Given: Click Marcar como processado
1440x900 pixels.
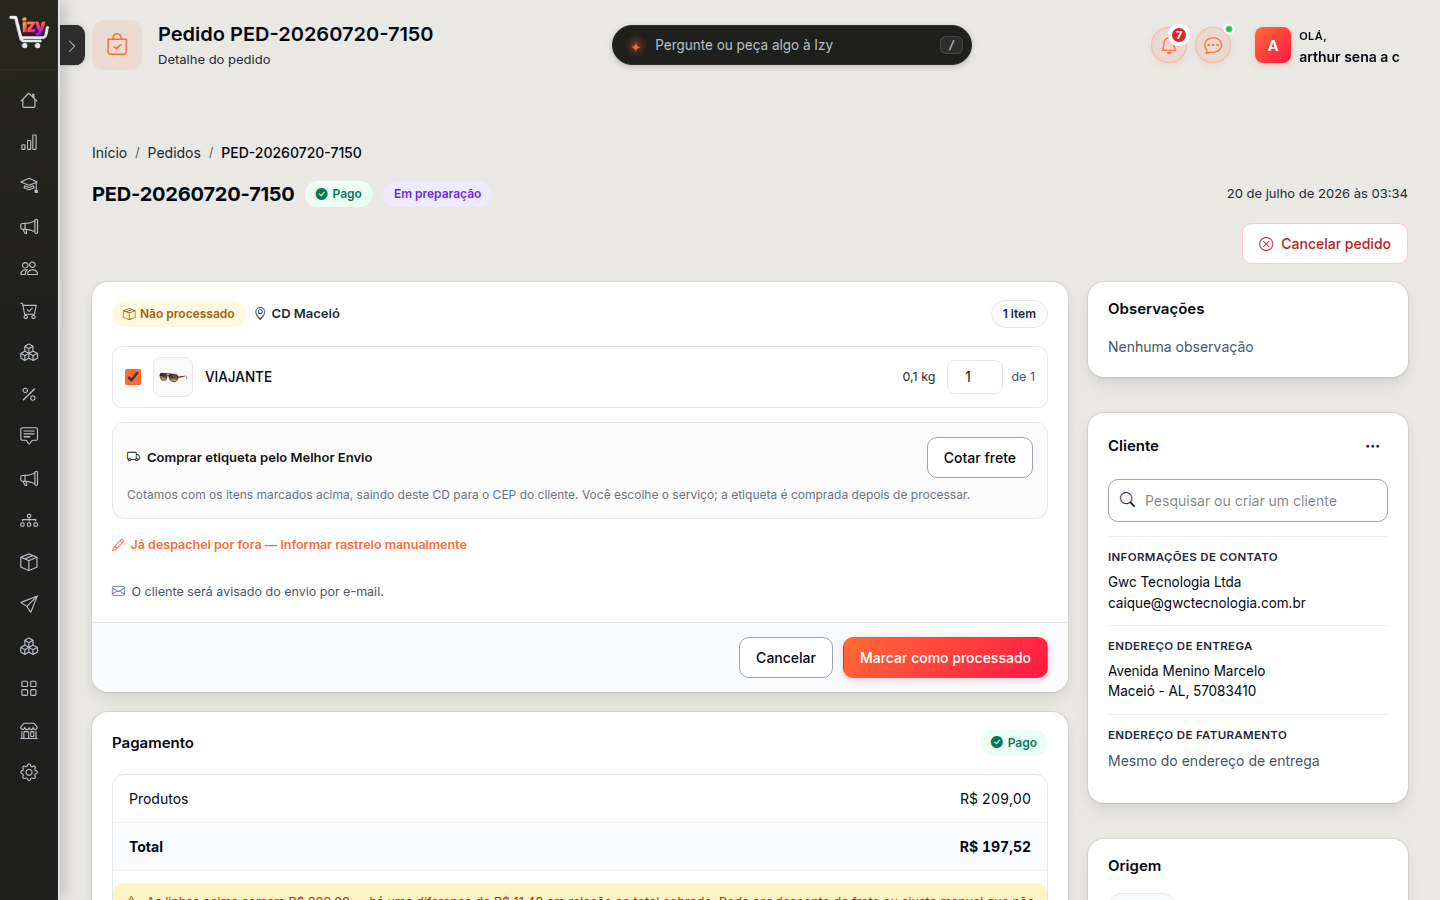Looking at the screenshot, I should point(945,658).
